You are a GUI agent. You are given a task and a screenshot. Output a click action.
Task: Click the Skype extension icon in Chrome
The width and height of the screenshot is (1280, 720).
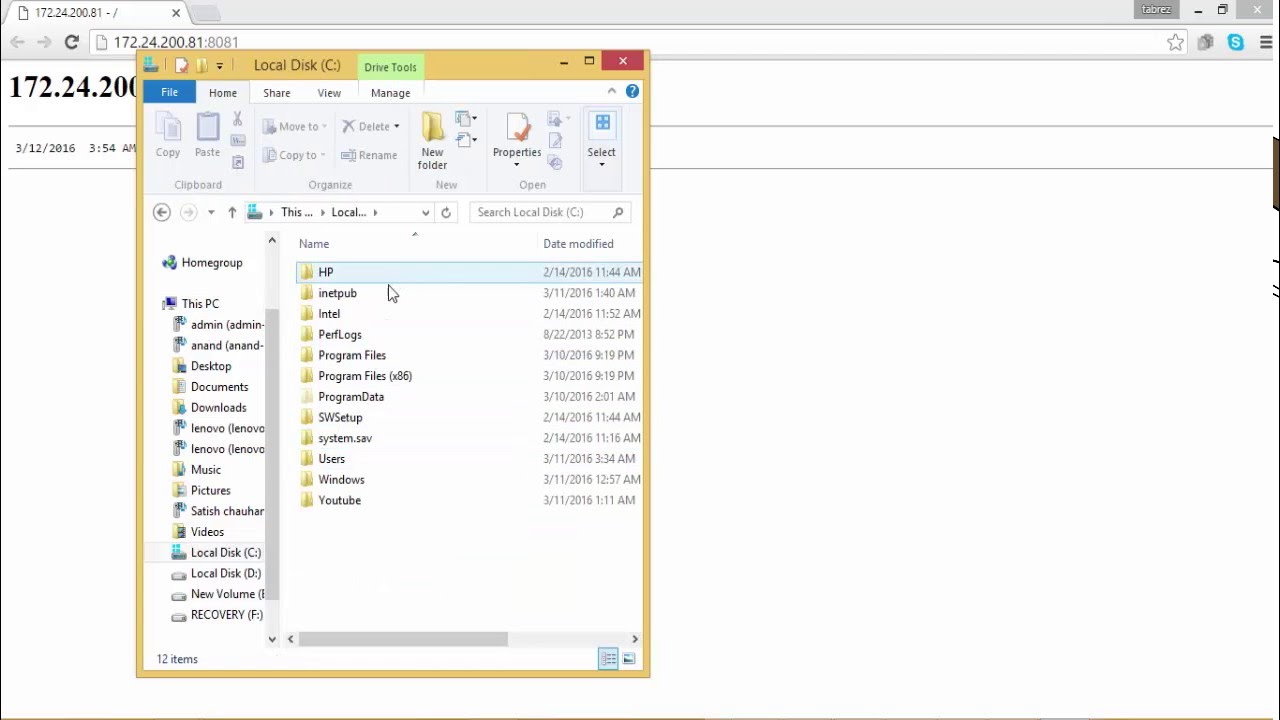1236,42
